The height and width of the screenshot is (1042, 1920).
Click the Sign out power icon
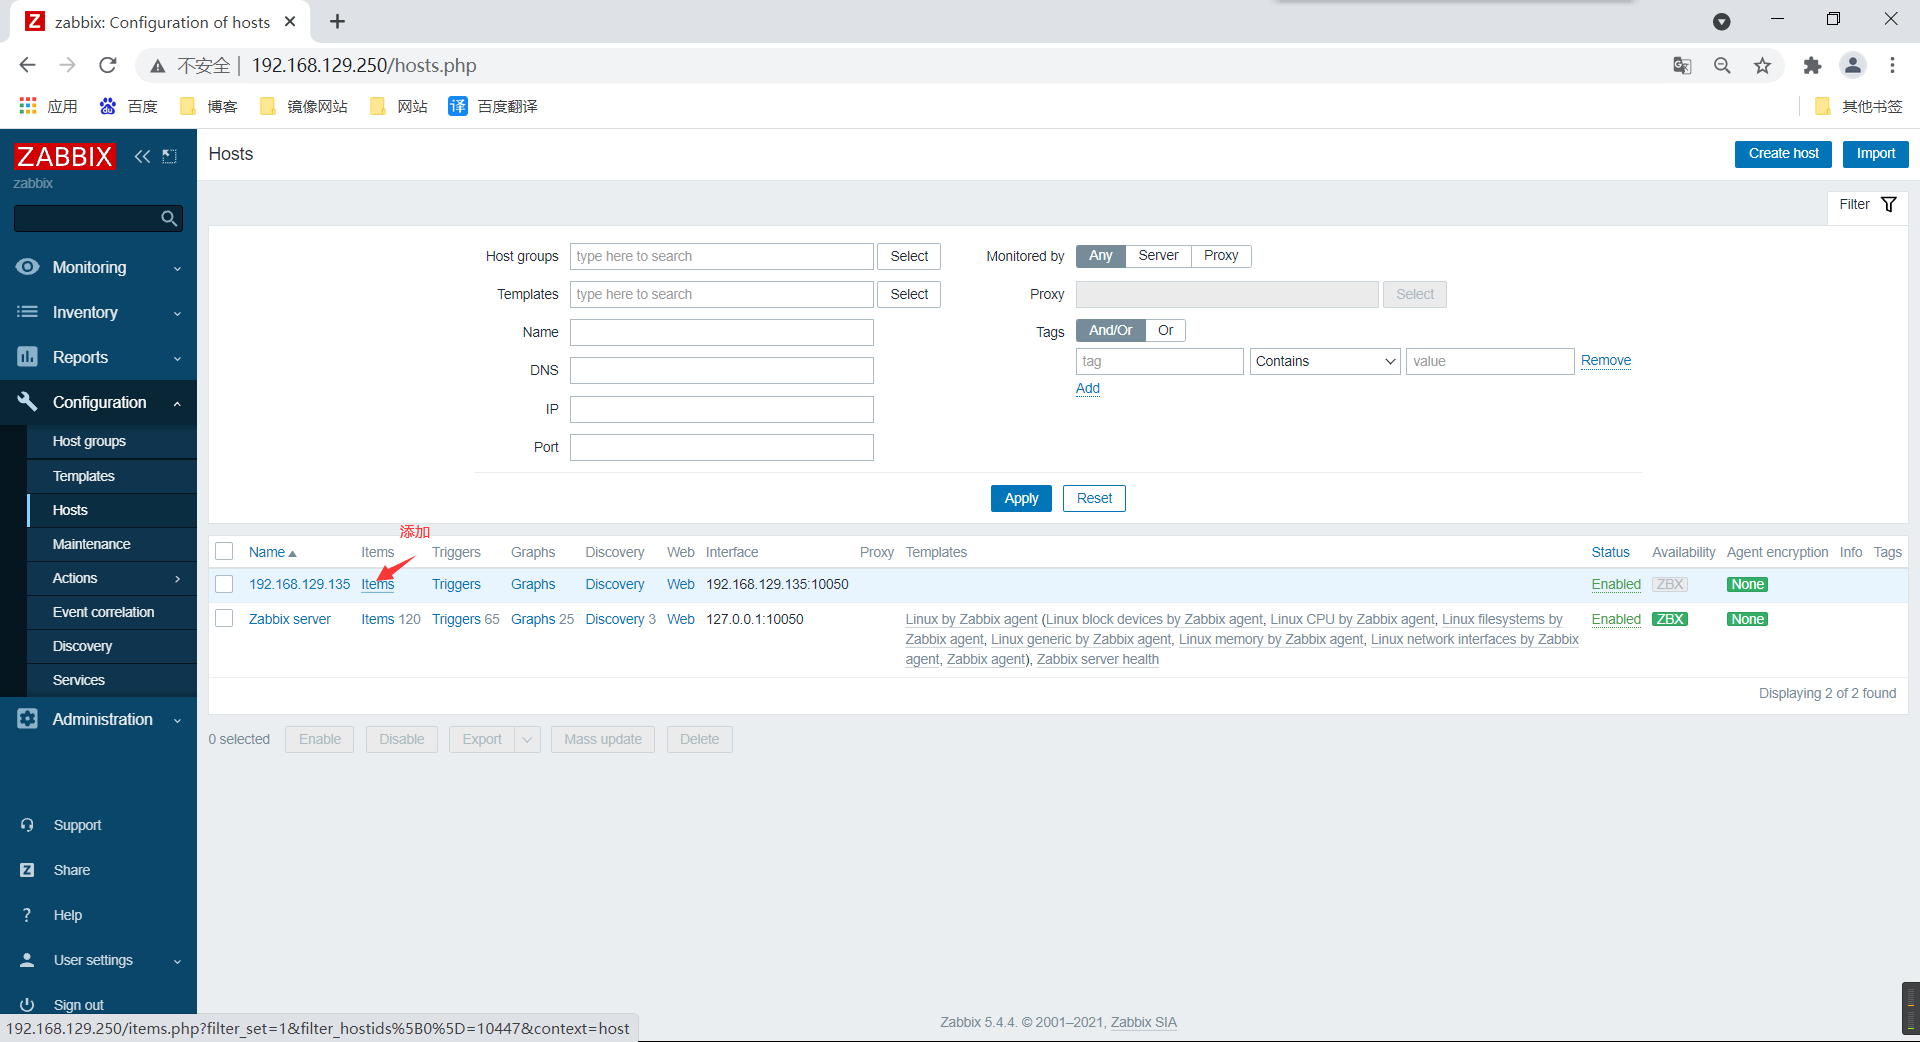[x=27, y=1005]
